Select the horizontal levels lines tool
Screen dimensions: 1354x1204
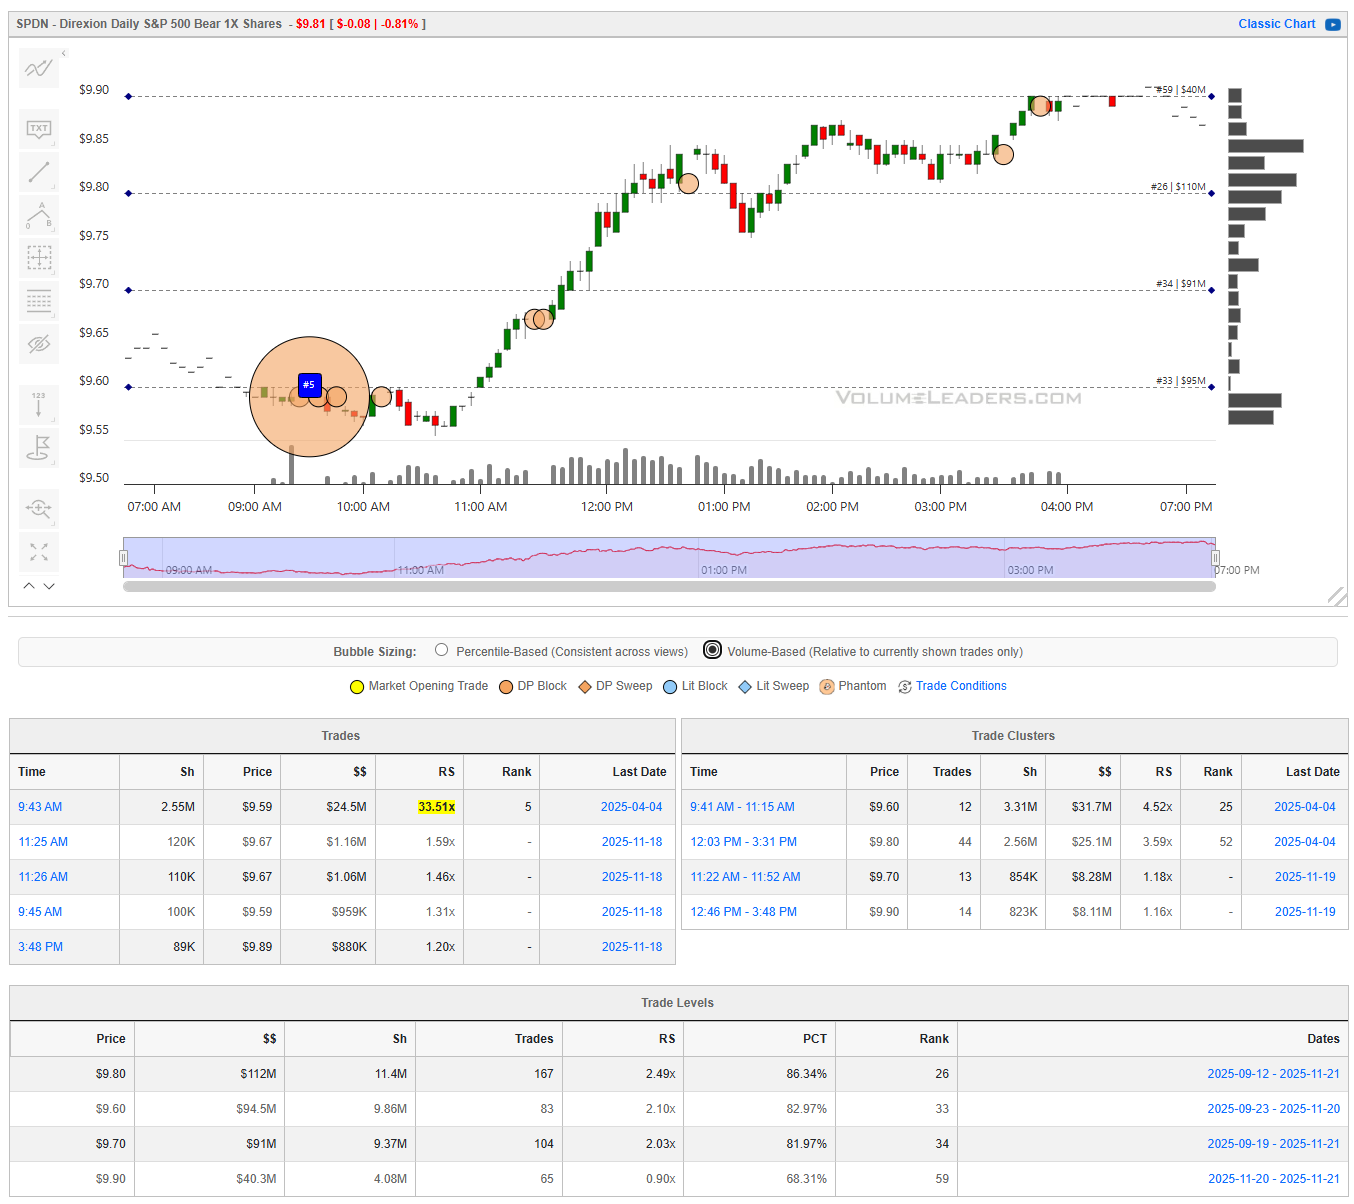pos(39,301)
